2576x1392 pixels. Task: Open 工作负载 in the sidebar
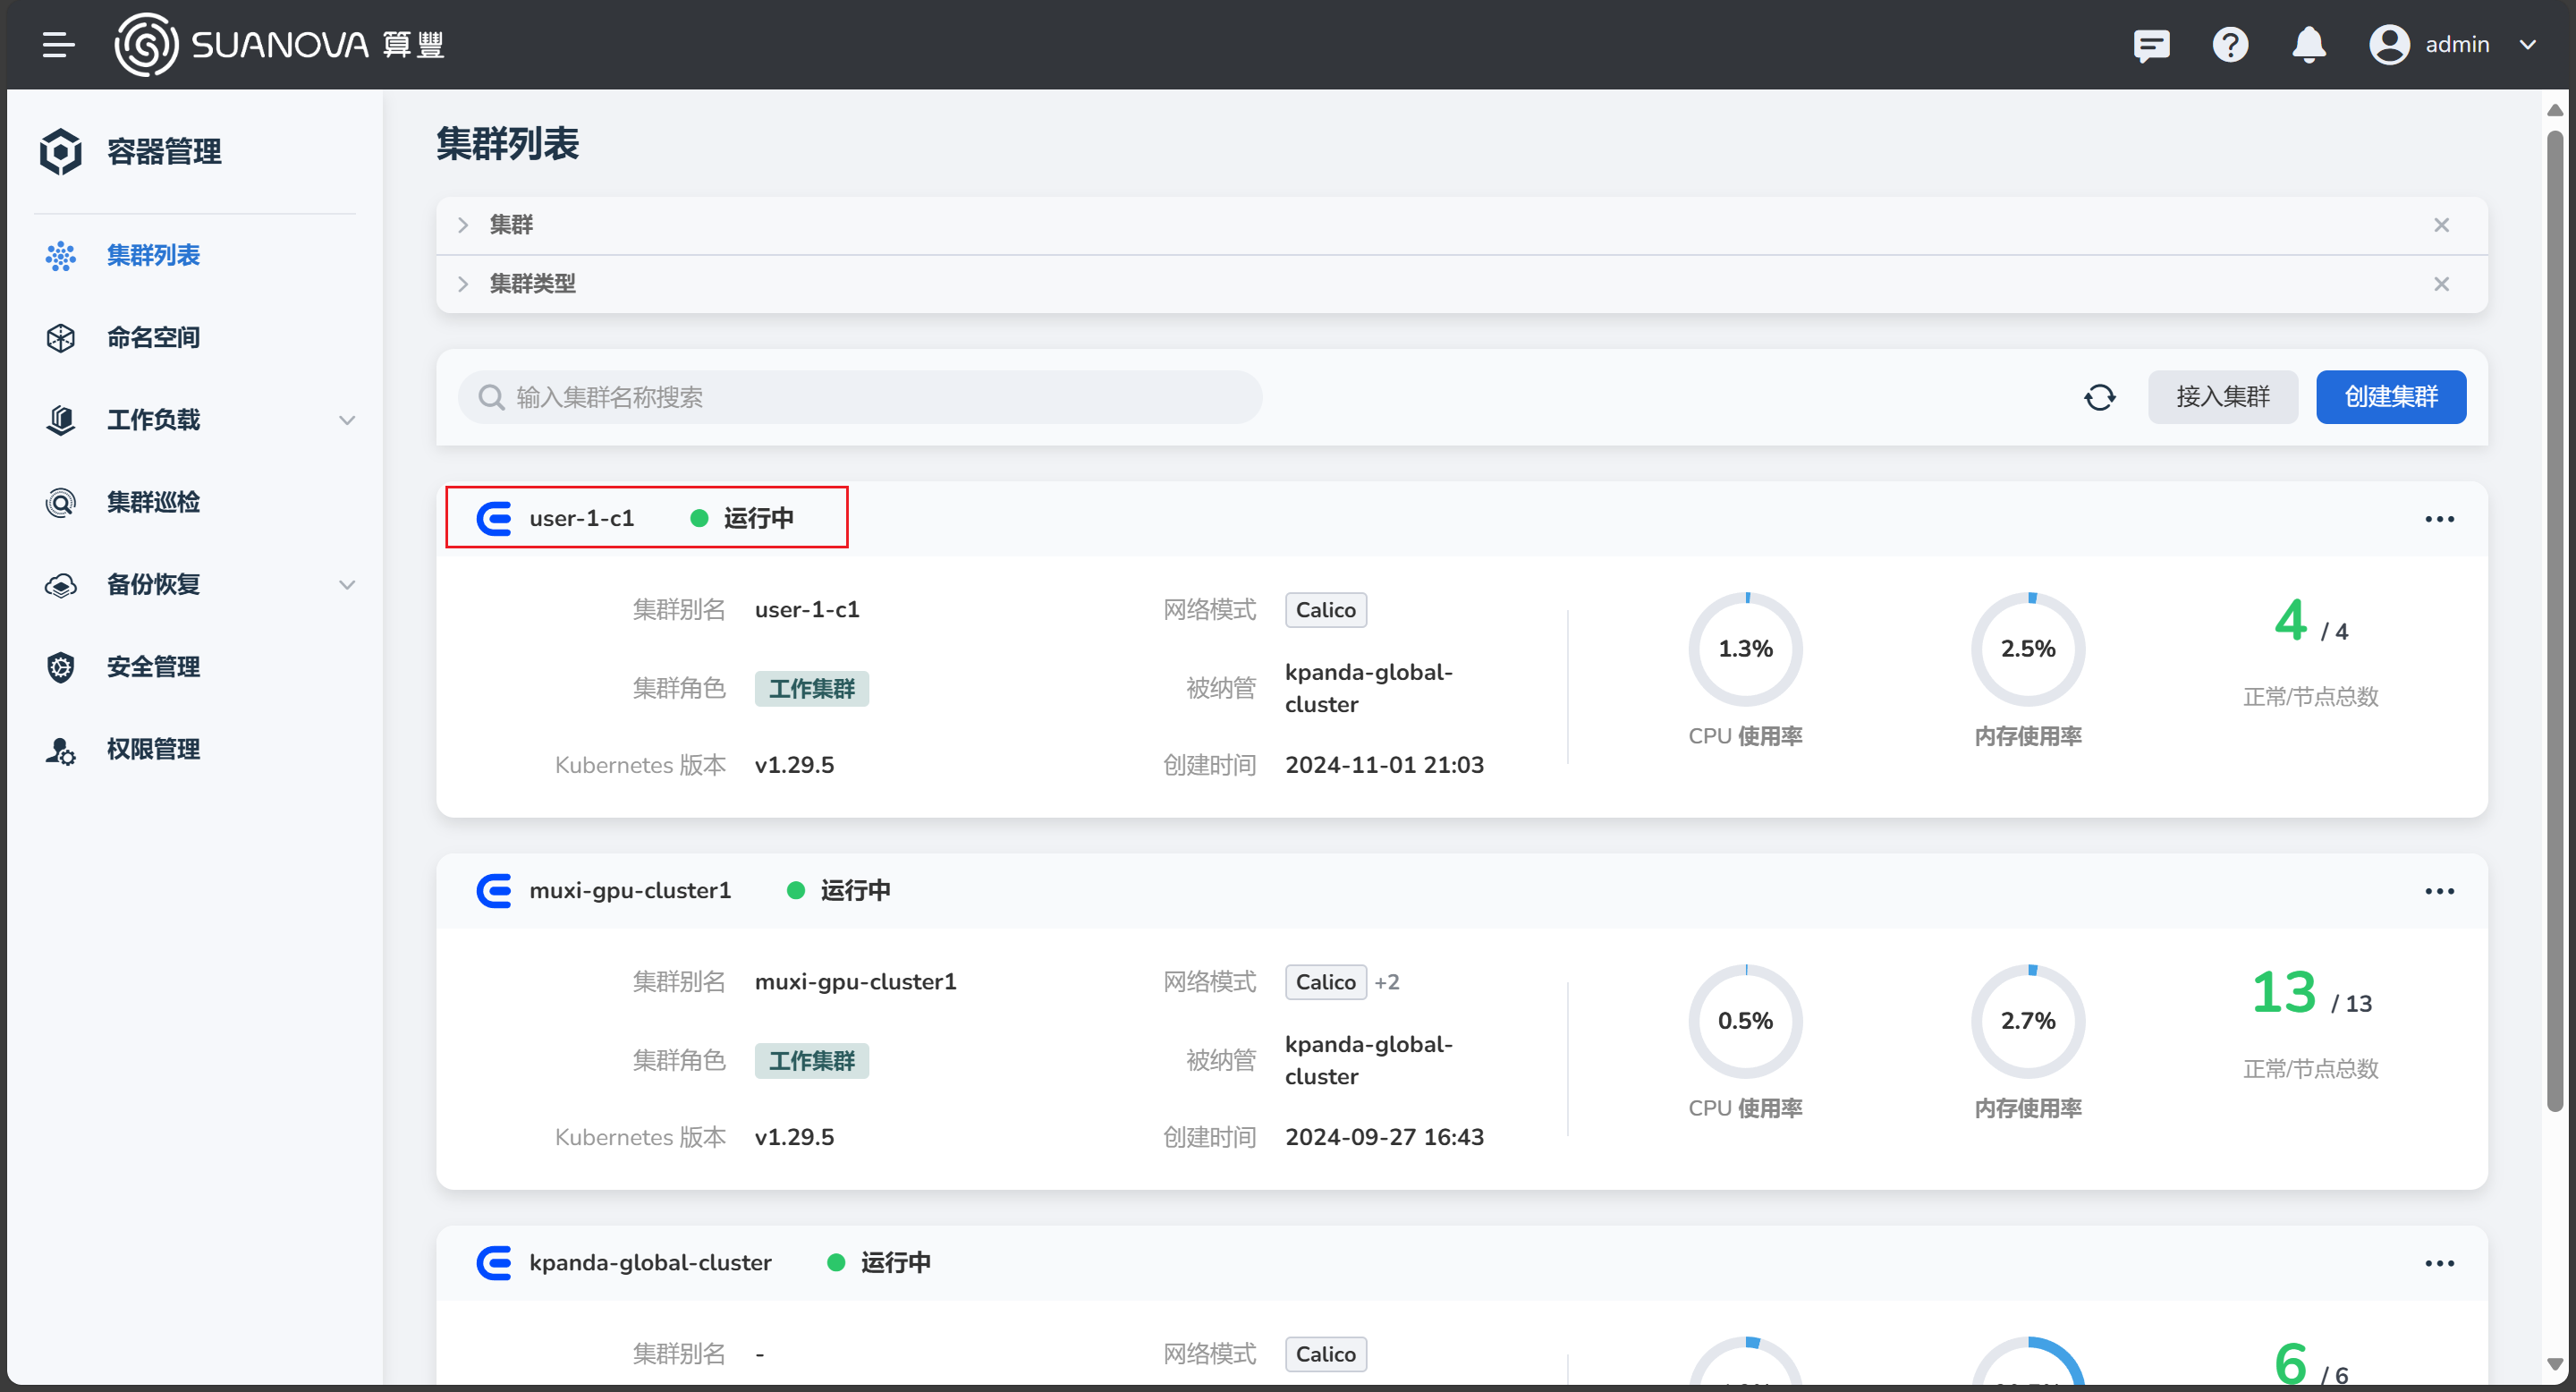point(153,420)
